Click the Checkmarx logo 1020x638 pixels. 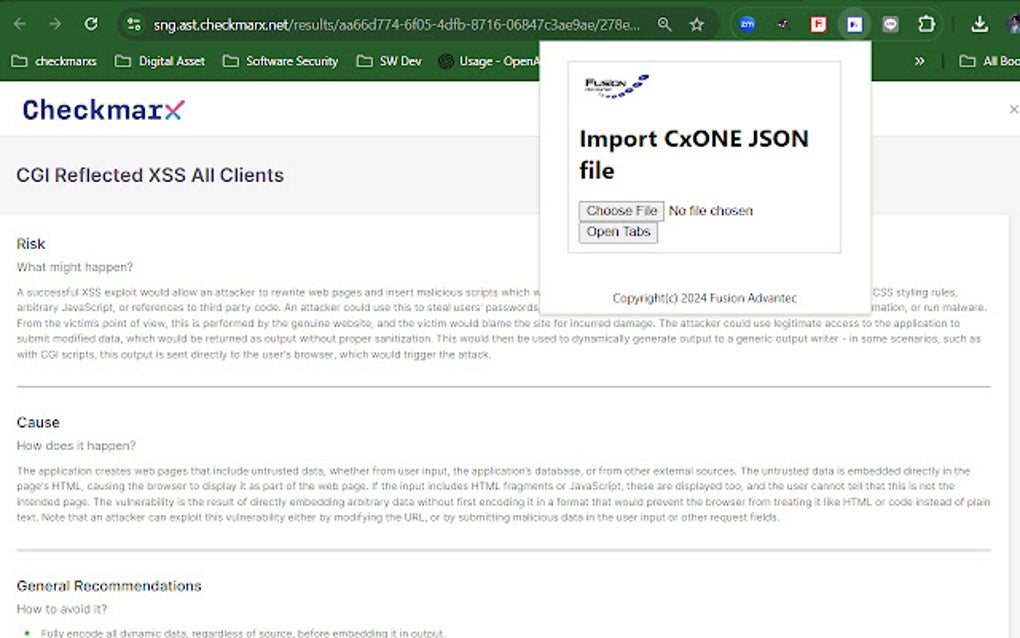103,110
